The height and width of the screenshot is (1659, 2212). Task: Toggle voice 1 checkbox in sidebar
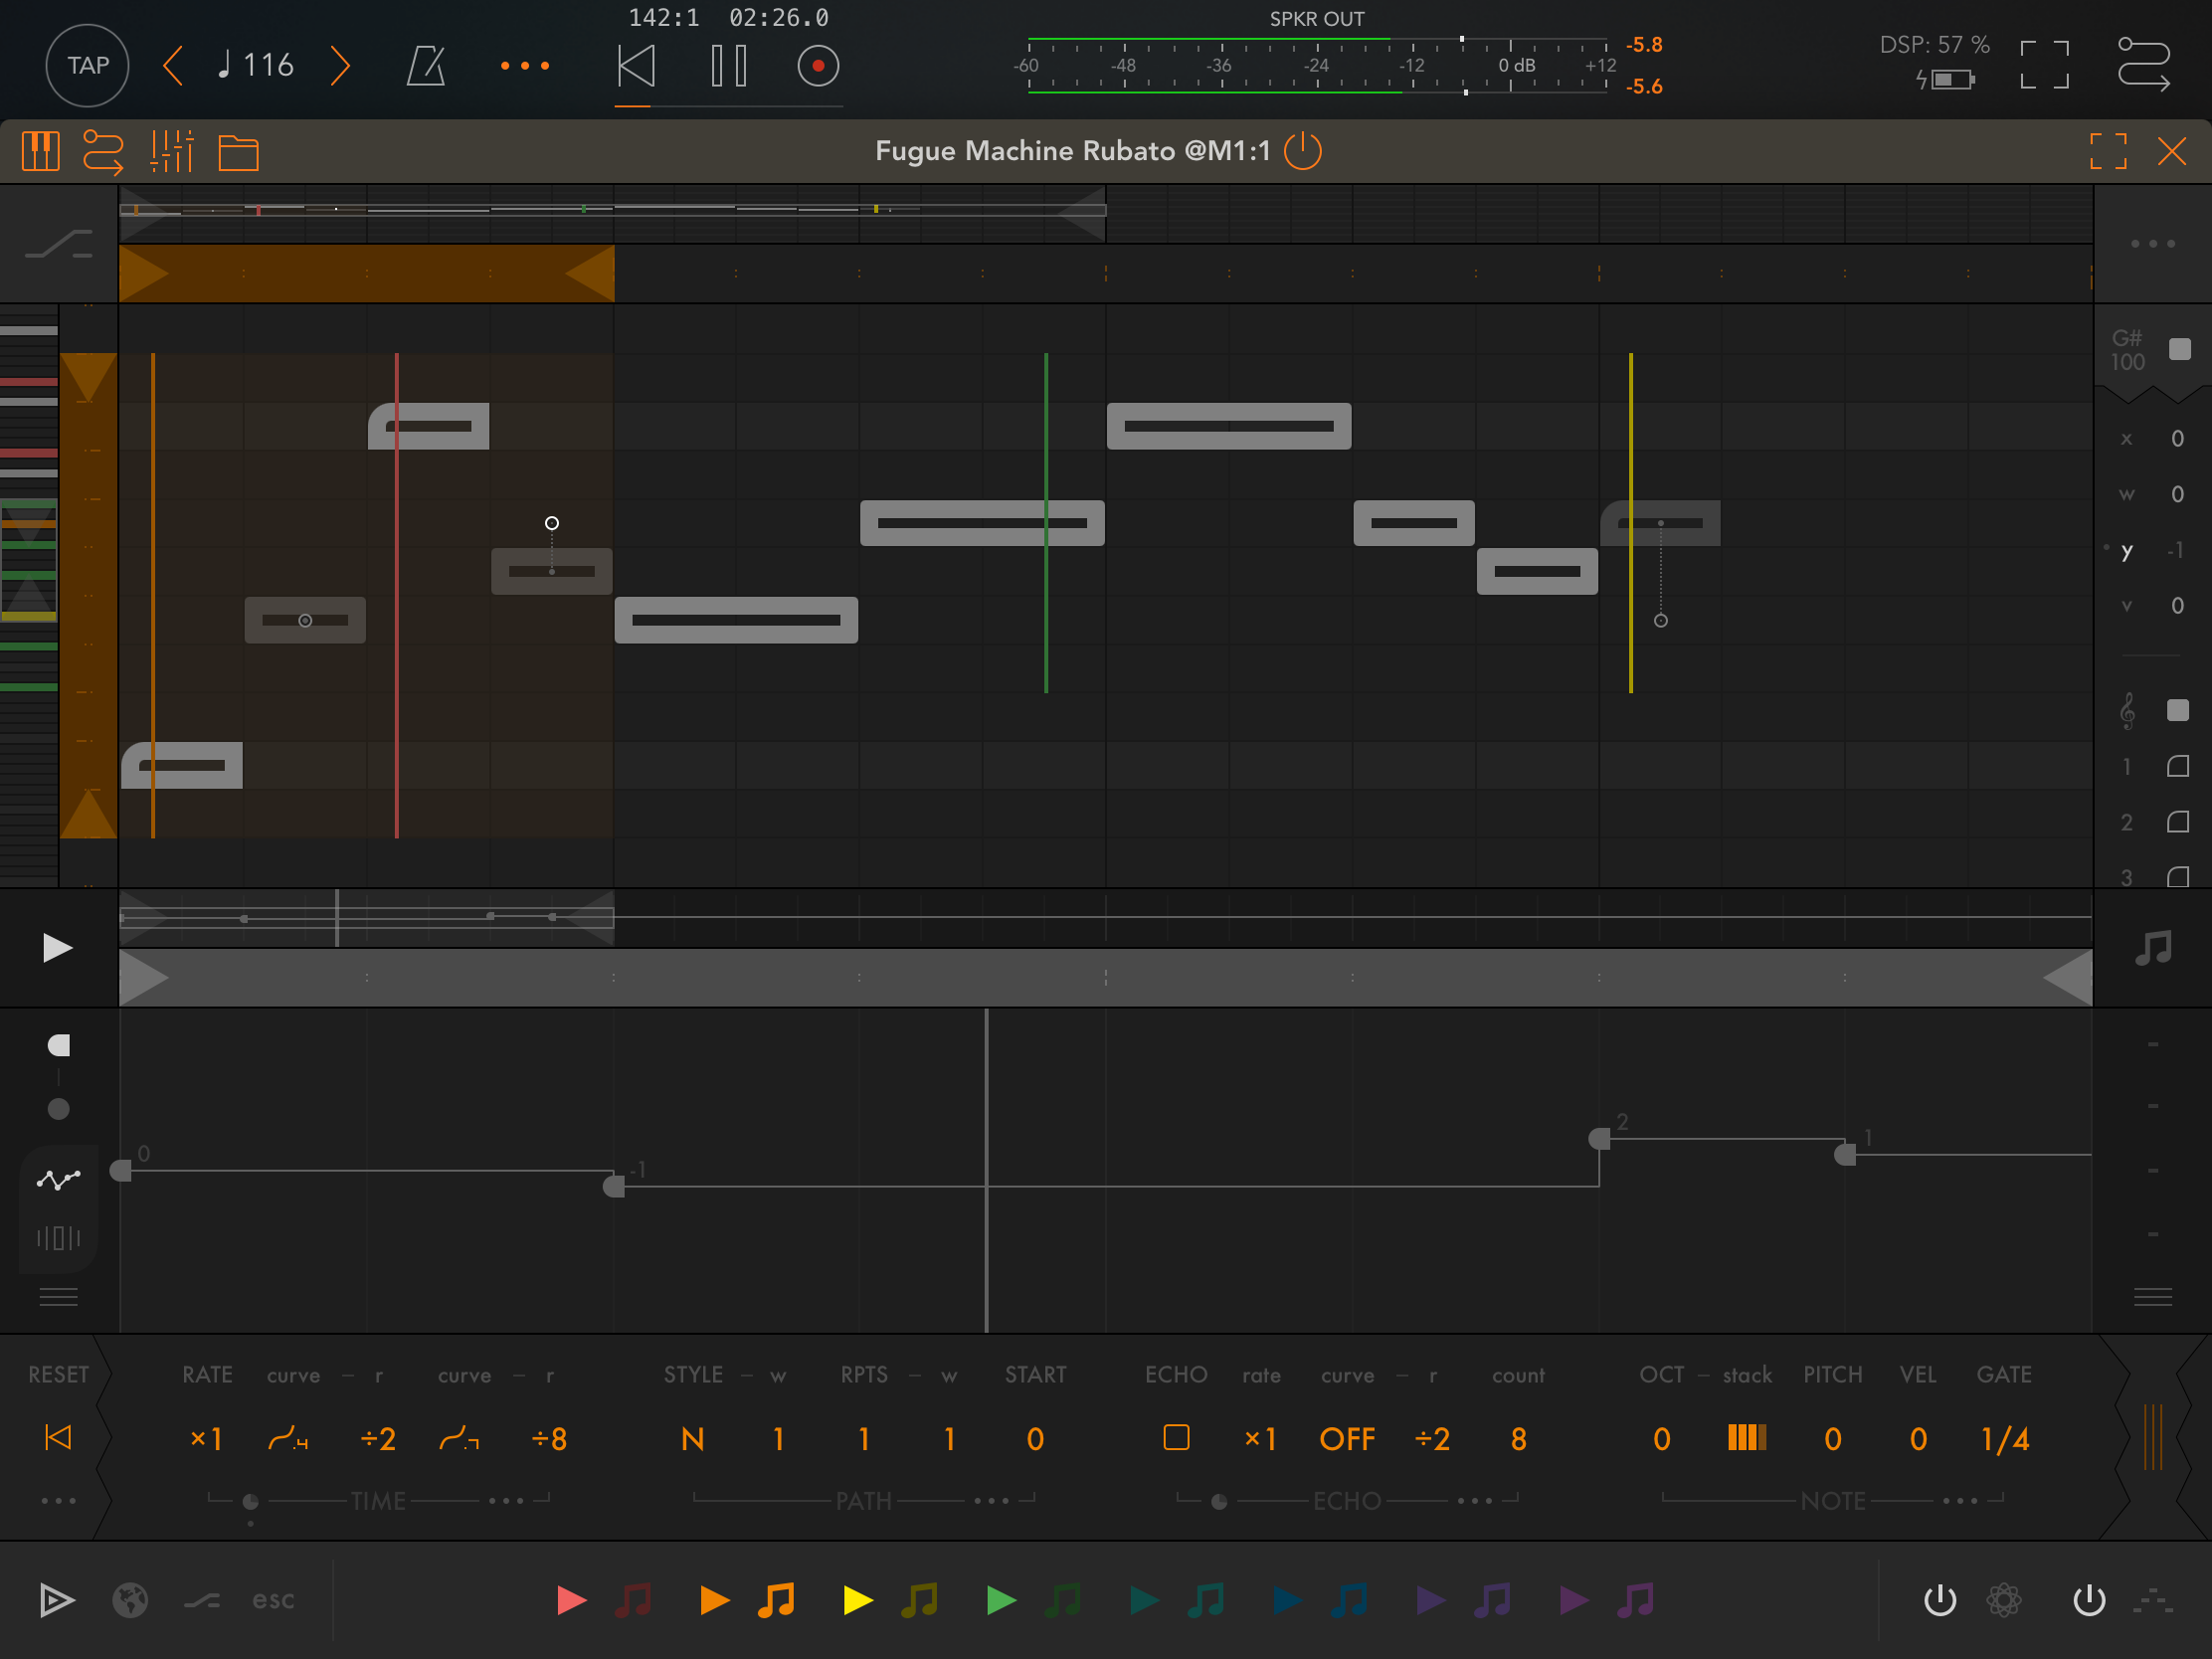[x=2177, y=767]
